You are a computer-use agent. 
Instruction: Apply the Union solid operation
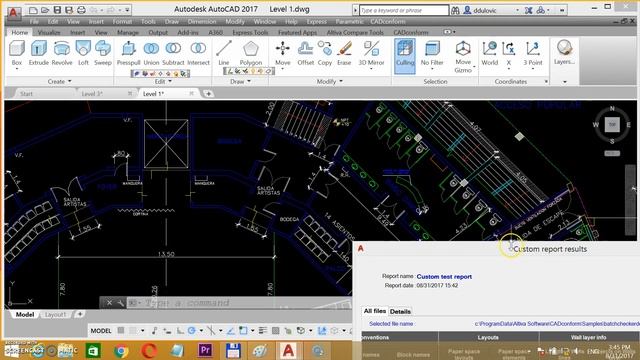point(151,53)
